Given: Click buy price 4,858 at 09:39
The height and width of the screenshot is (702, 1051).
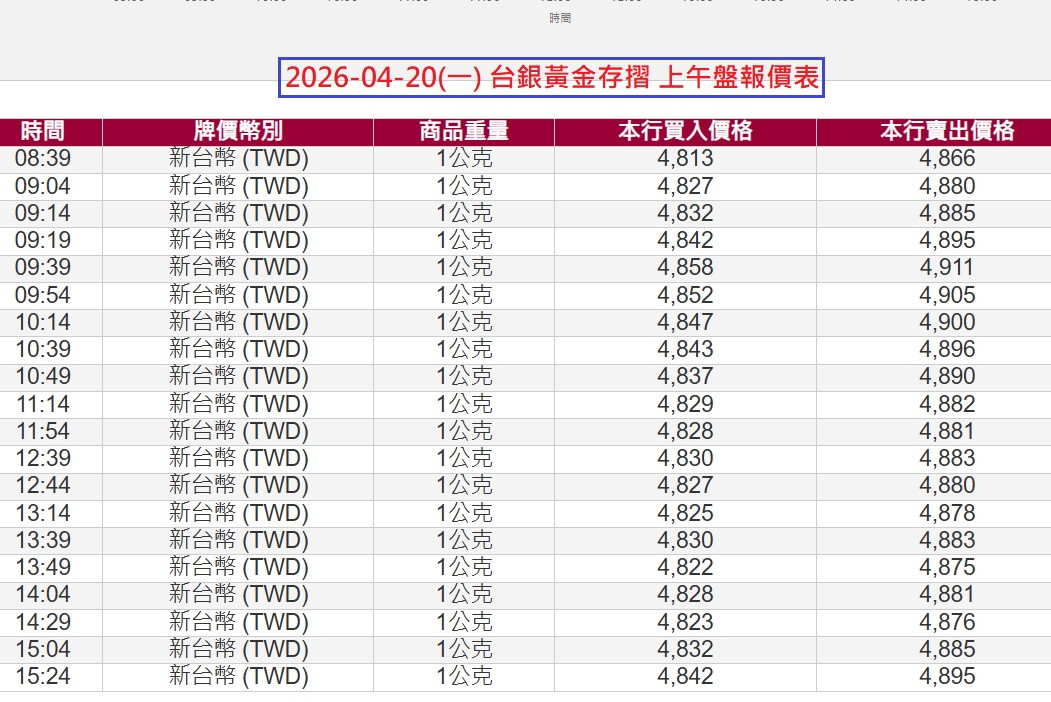Looking at the screenshot, I should pyautogui.click(x=685, y=268).
